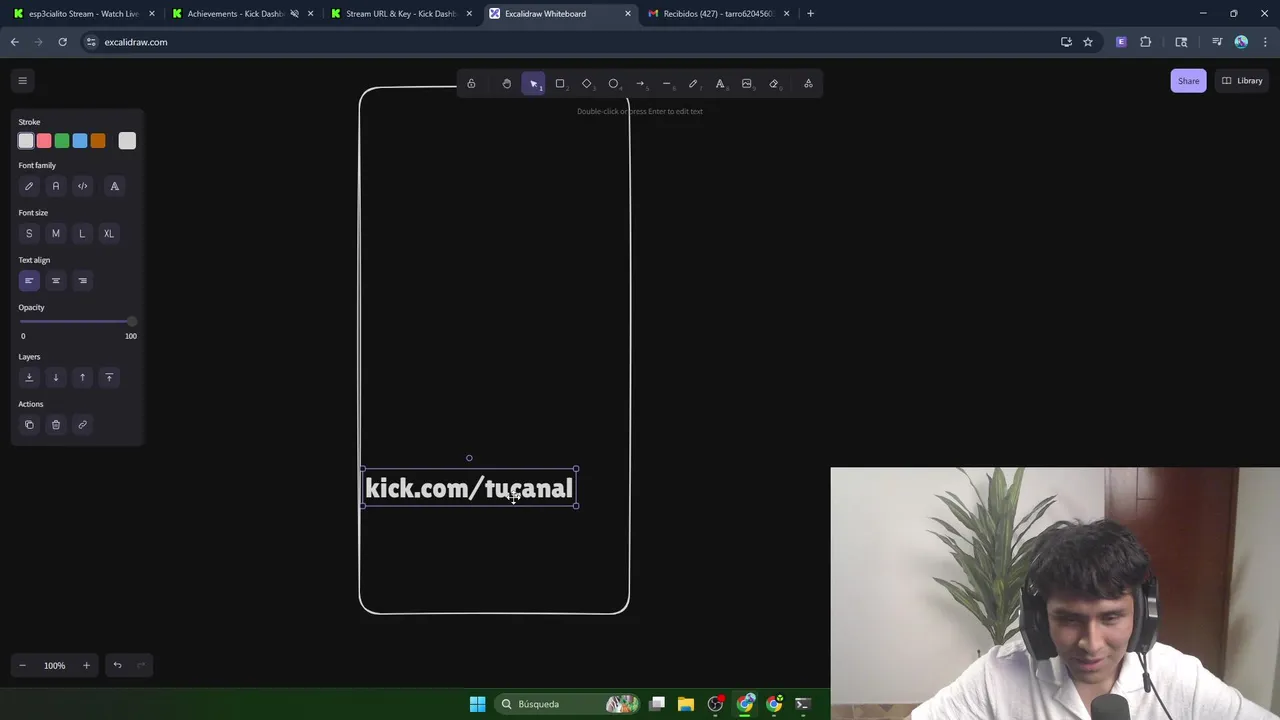Send selected element to back
This screenshot has width=1280, height=720.
click(29, 378)
